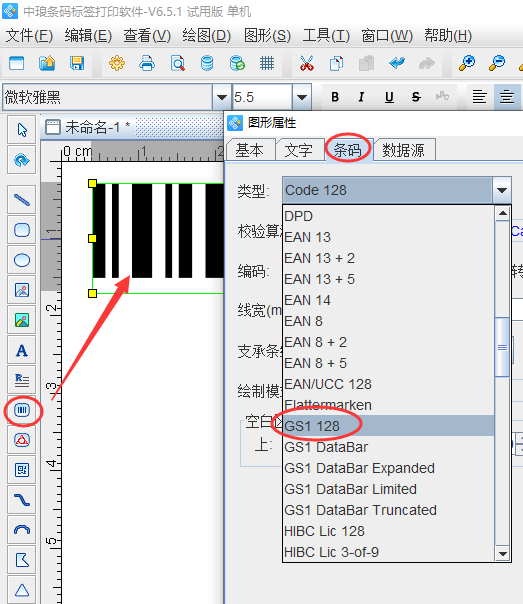Save the label with the disk icon
The image size is (523, 604).
[77, 63]
